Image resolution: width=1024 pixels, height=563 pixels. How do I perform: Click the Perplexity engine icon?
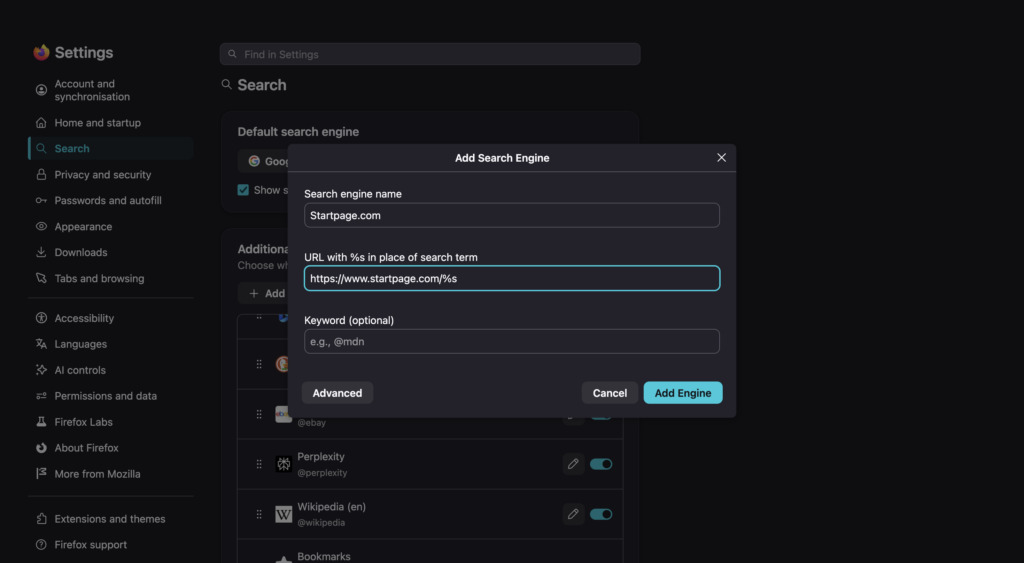[283, 464]
